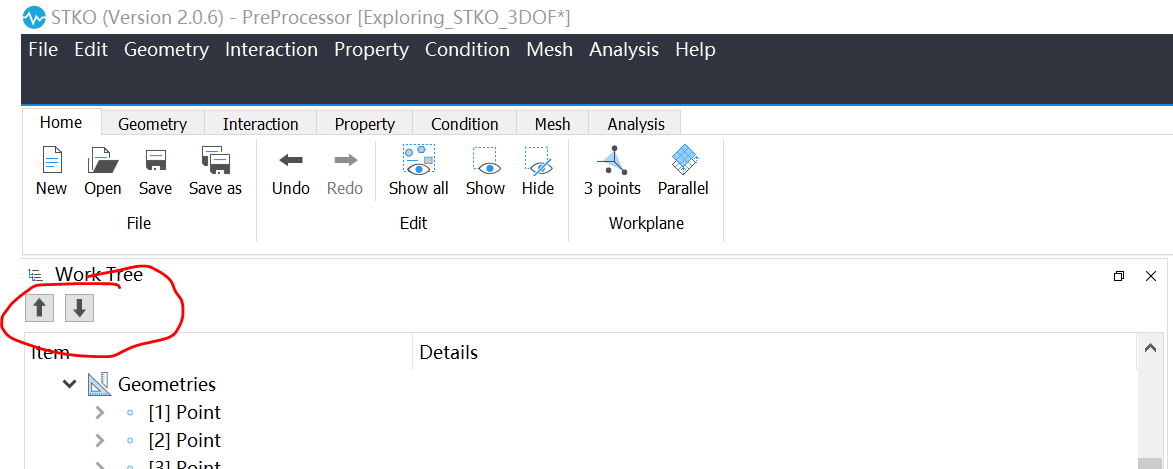Open the Edit menu
1173x469 pixels.
click(x=91, y=49)
